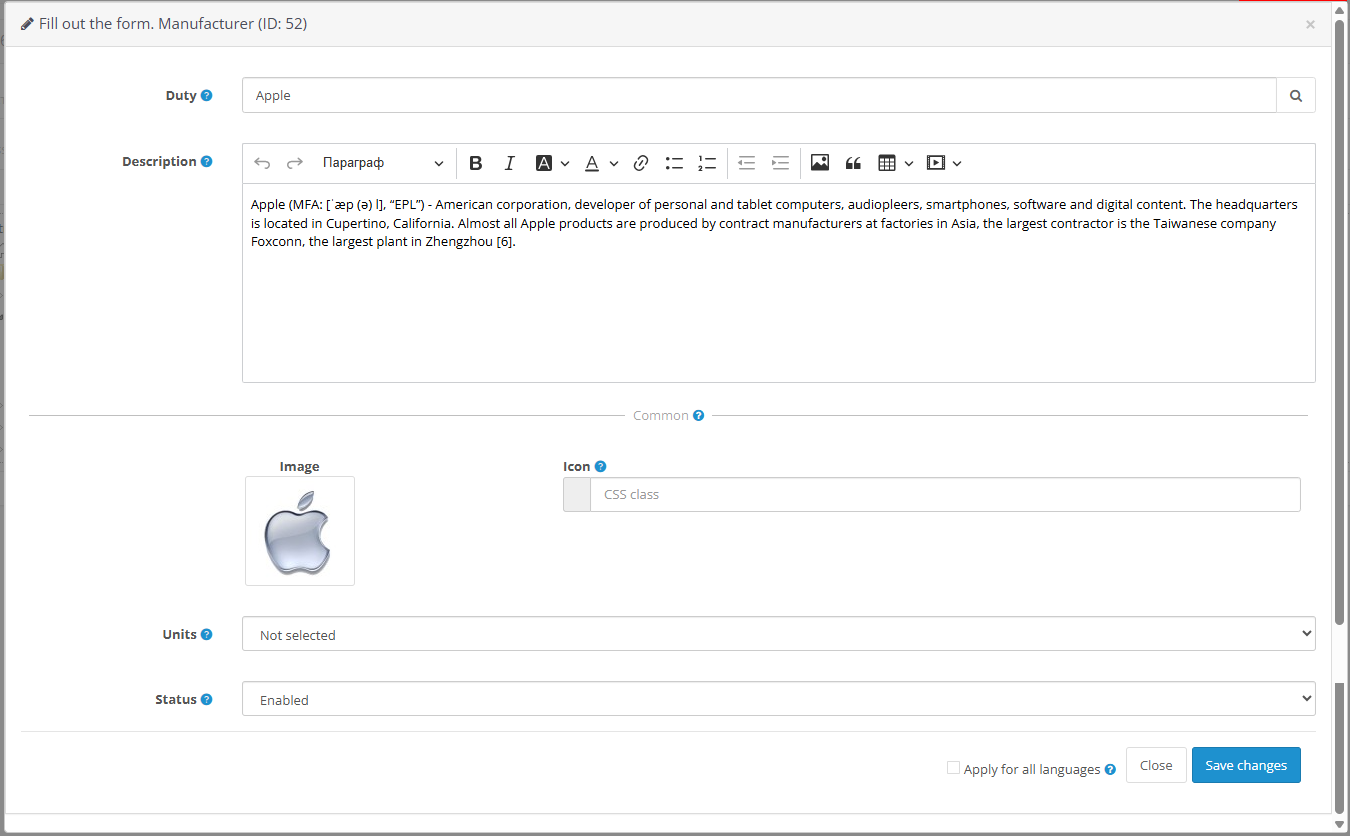Open media options dropdown arrow

[x=957, y=163]
